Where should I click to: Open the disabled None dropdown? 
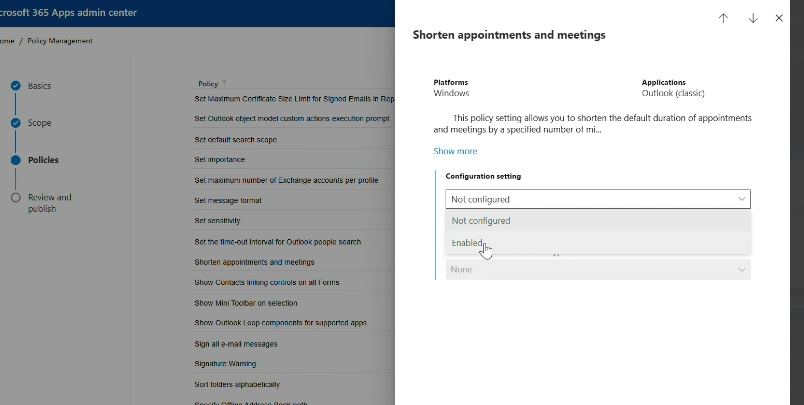598,270
